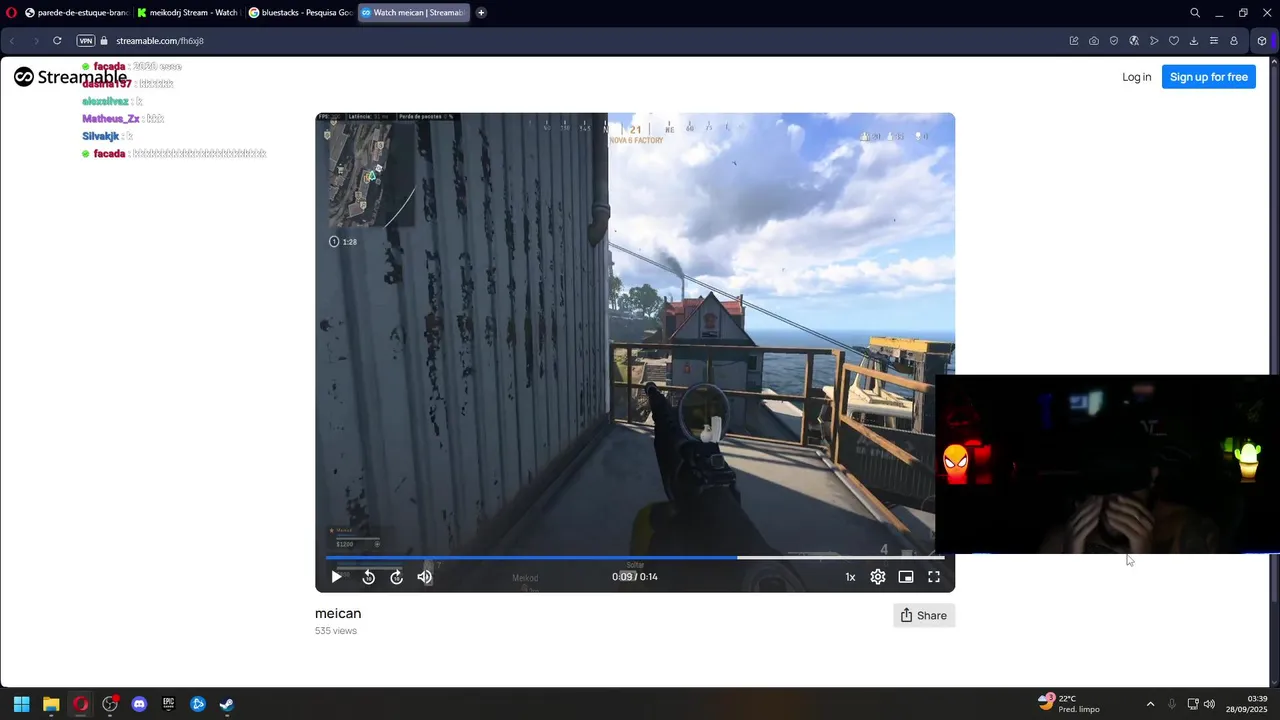Go forward to next page
Screen dimensions: 1280x720
36,41
